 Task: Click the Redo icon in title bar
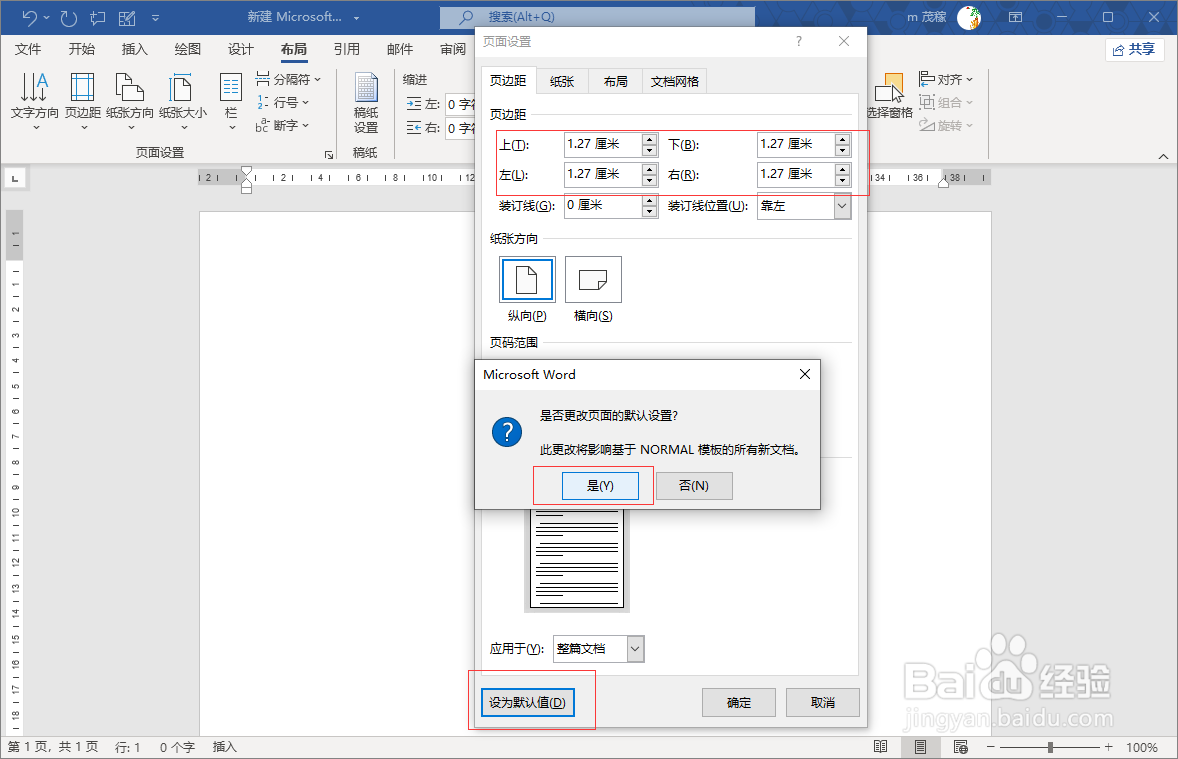tap(68, 17)
